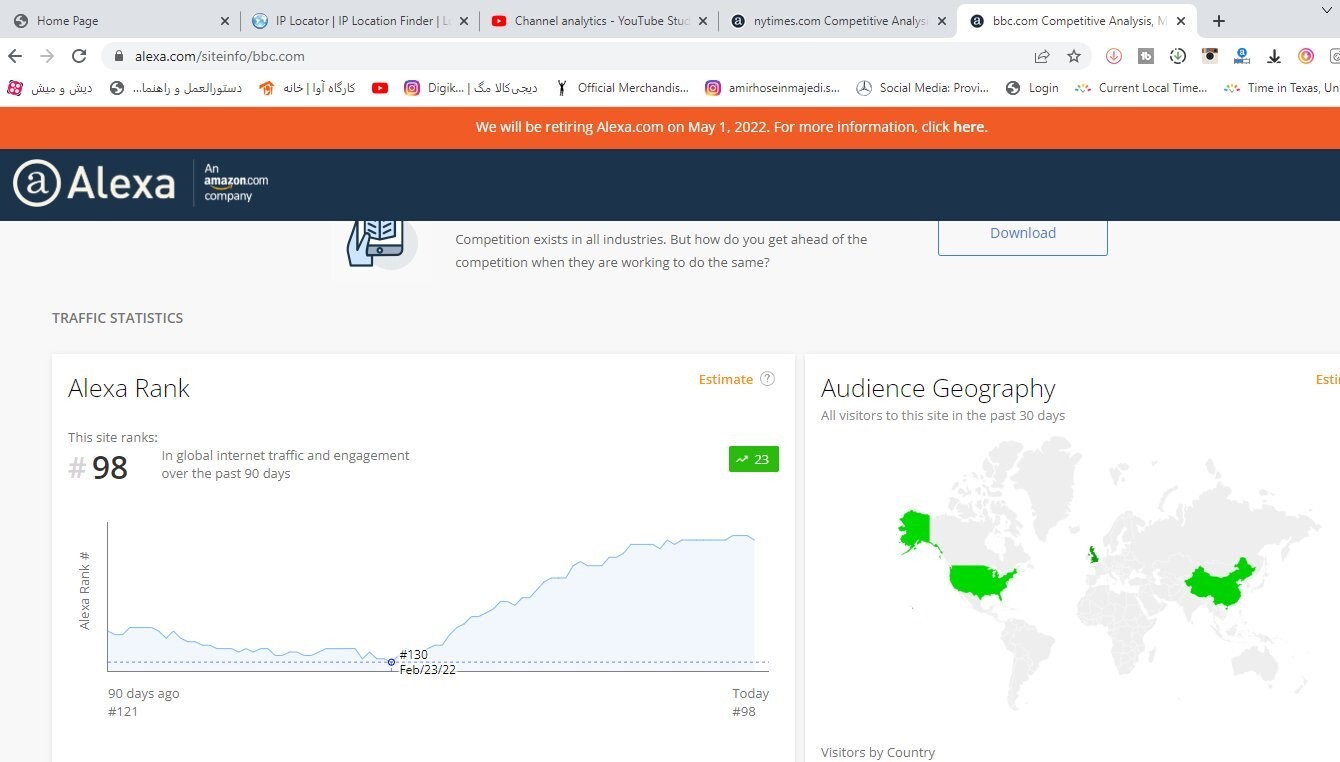The width and height of the screenshot is (1340, 762).
Task: Go forward to next page
Action: click(47, 56)
